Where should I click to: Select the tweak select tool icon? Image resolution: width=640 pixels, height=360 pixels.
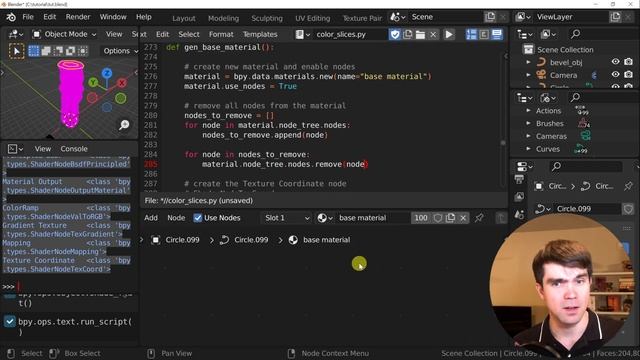tap(16, 51)
